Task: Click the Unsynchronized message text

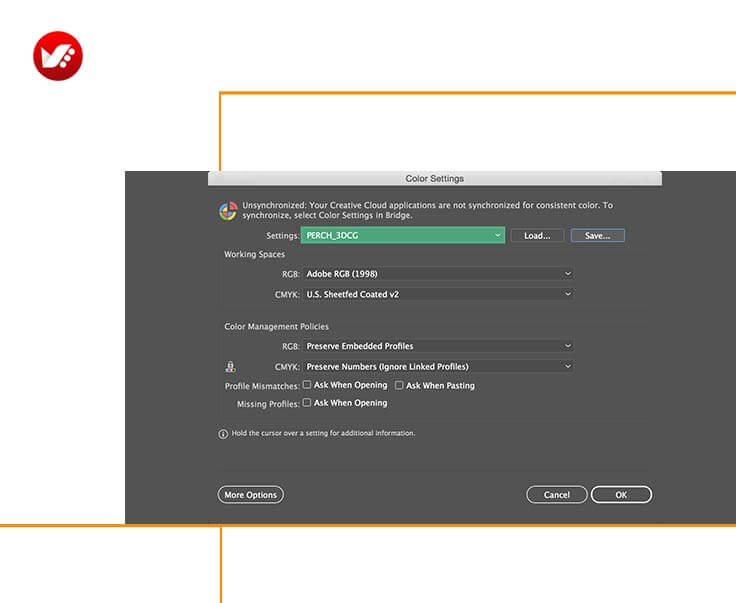Action: pyautogui.click(x=427, y=210)
